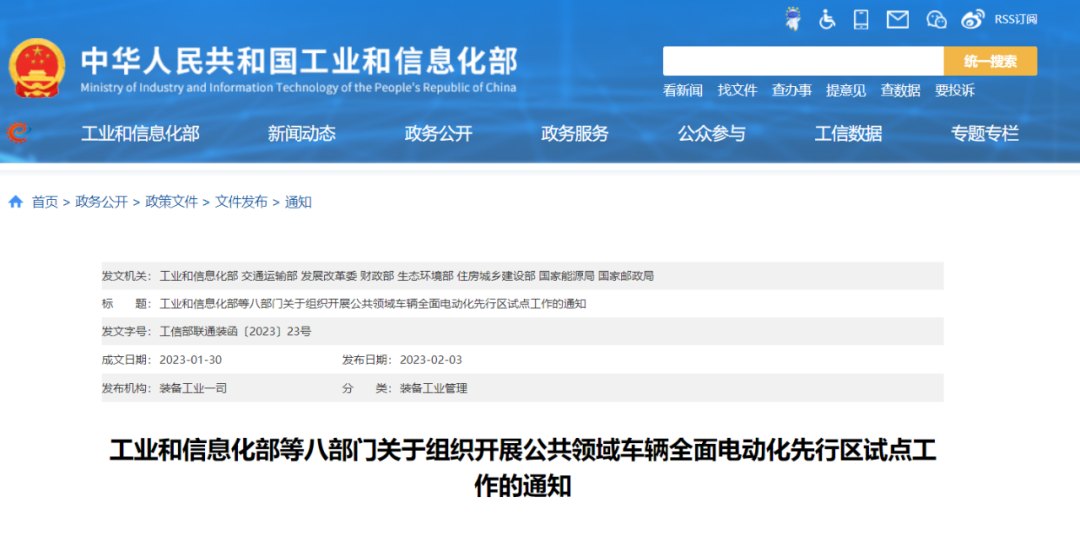Open the 查数据 quick link

coord(900,90)
